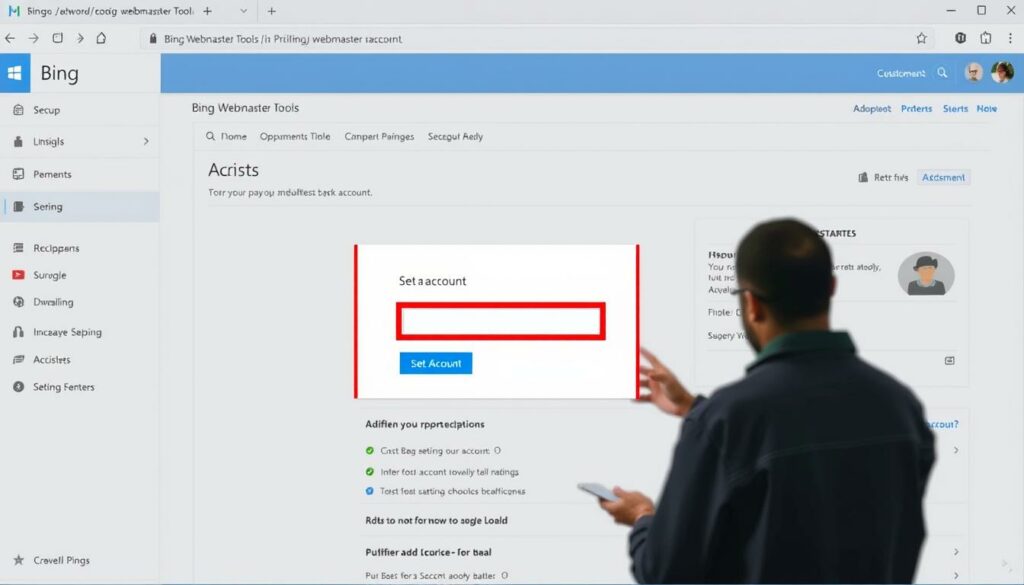
Task: Open the tab list dropdown chevron
Action: pyautogui.click(x=244, y=11)
